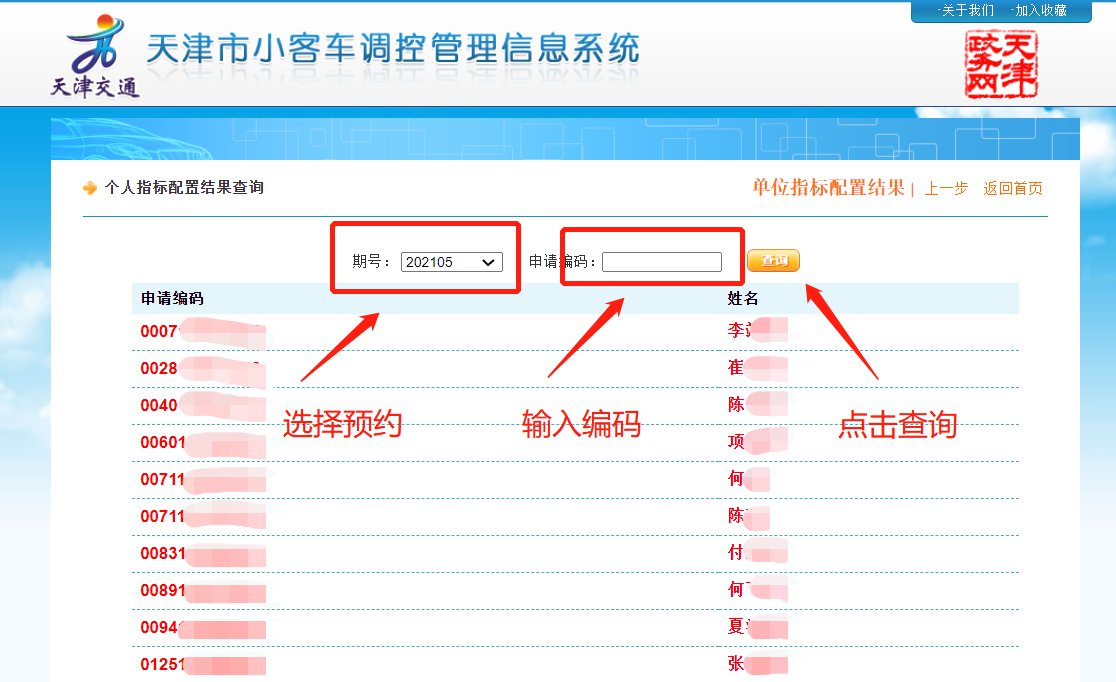Open the 期号 202105 dropdown
The image size is (1116, 682).
coord(452,262)
